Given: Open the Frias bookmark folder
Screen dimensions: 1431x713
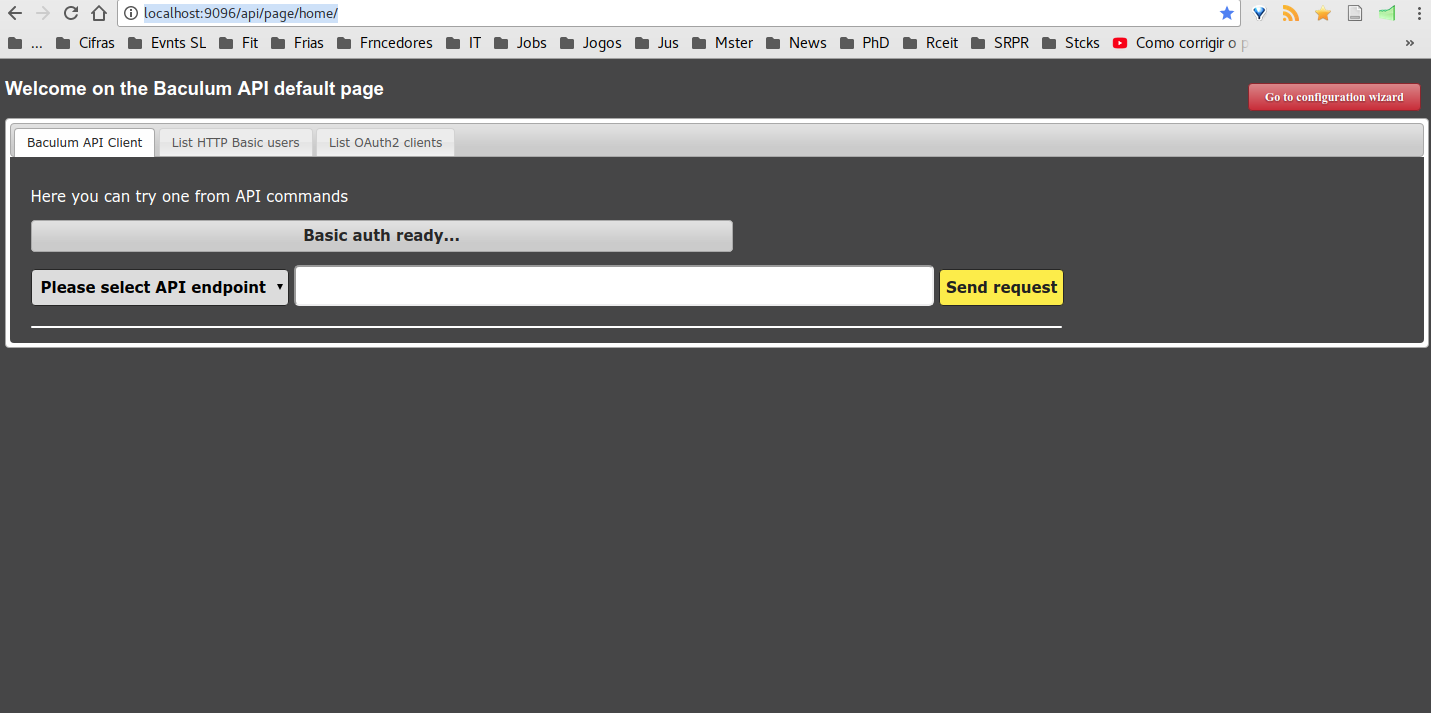Looking at the screenshot, I should [297, 43].
